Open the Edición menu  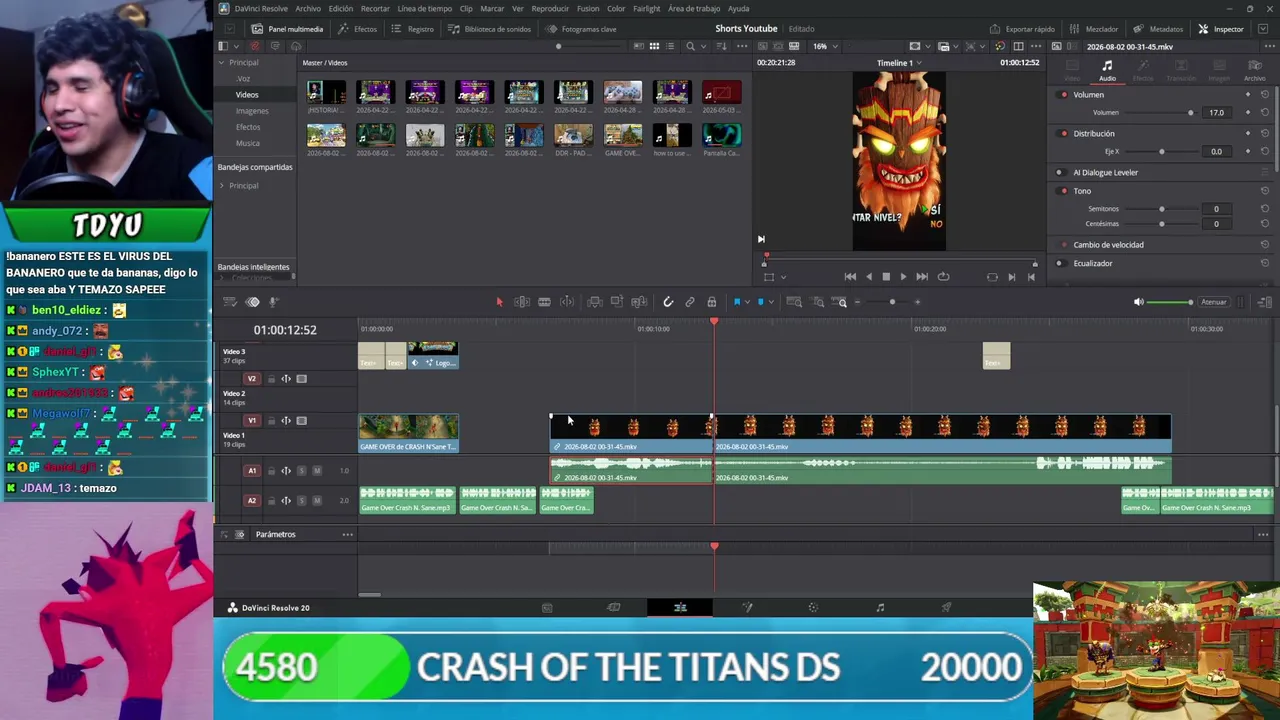coord(341,8)
